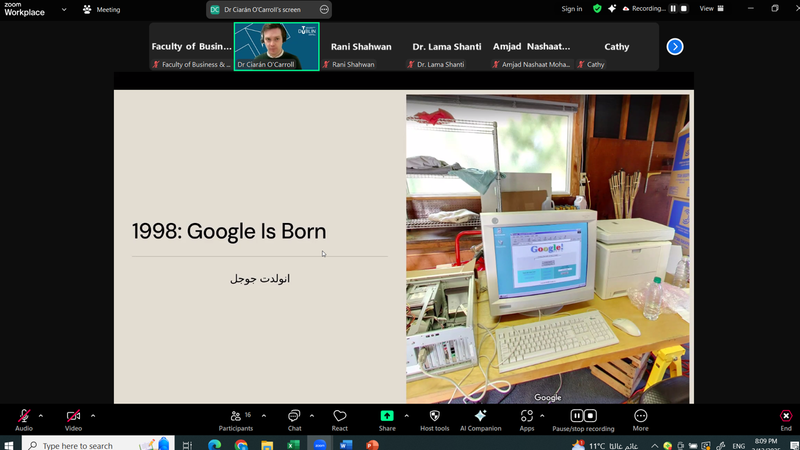Open File Explorer from taskbar
The height and width of the screenshot is (450, 800).
(x=267, y=445)
